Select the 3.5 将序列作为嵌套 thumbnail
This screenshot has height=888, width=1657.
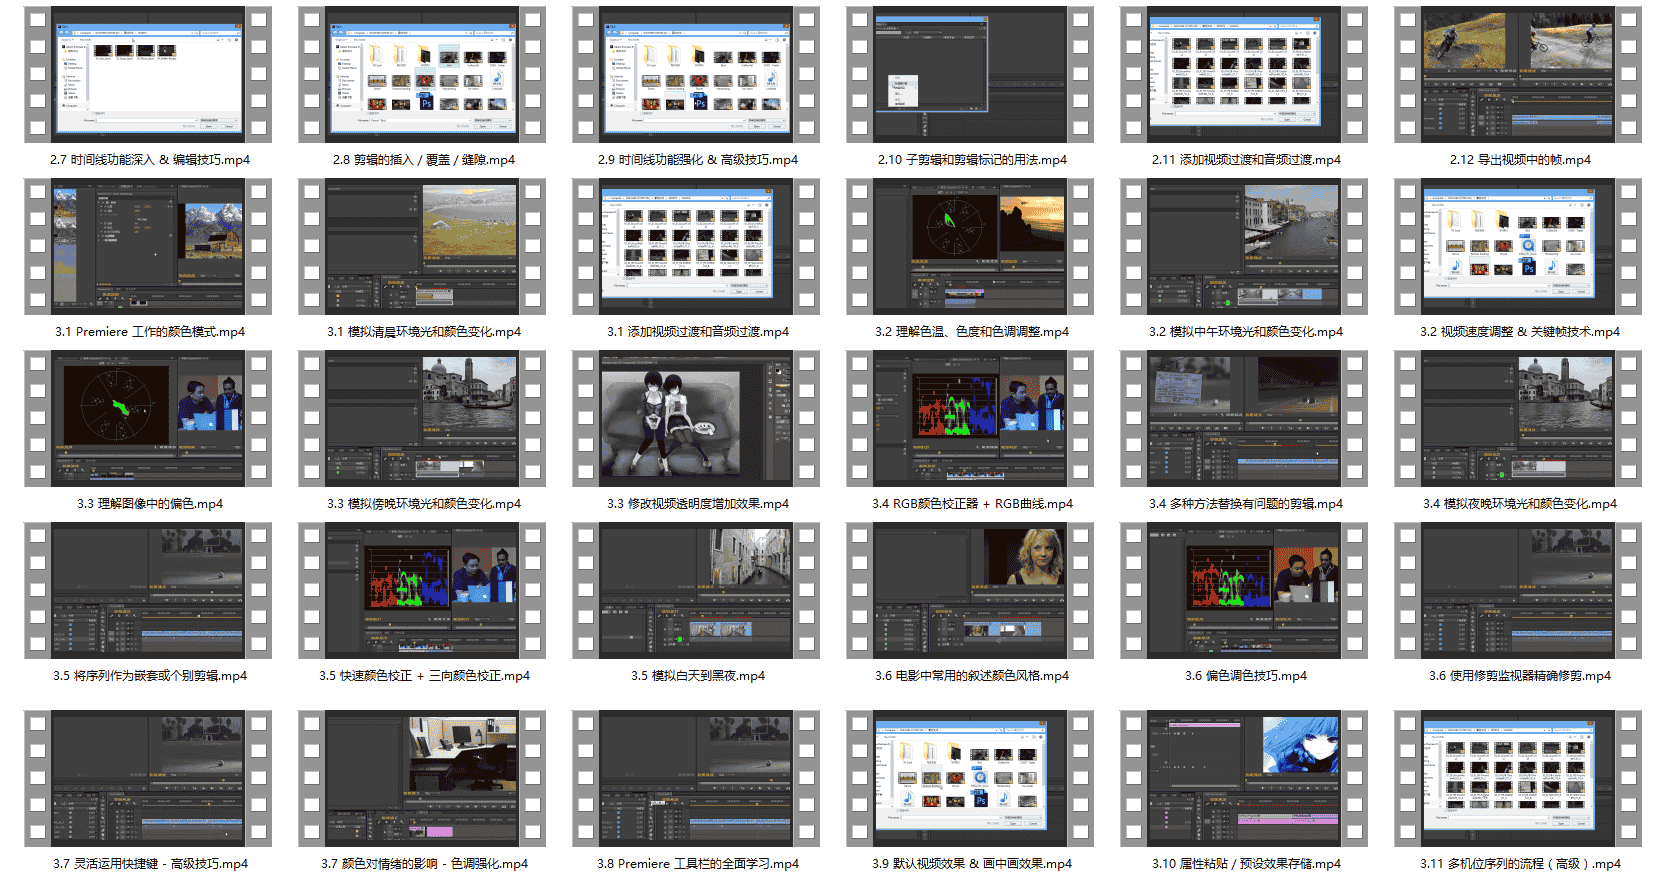click(148, 591)
